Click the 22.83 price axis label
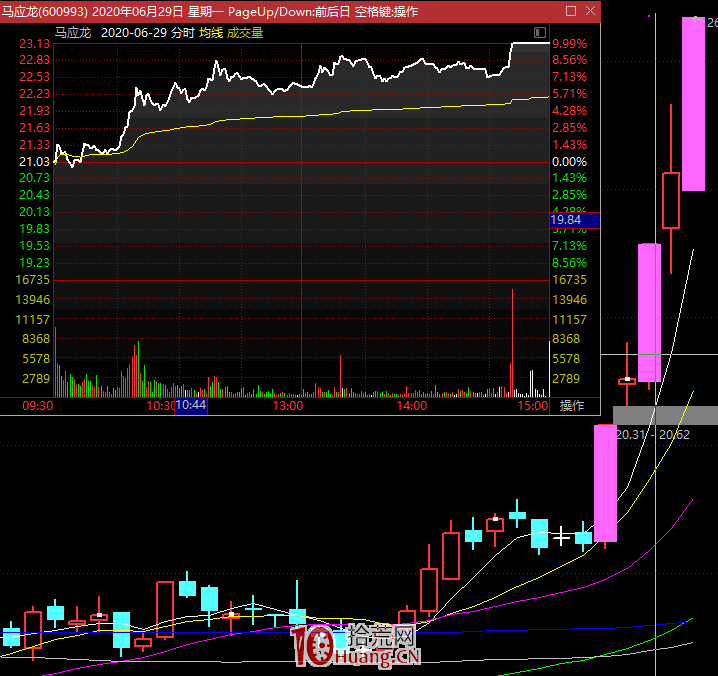The width and height of the screenshot is (718, 676). (34, 60)
